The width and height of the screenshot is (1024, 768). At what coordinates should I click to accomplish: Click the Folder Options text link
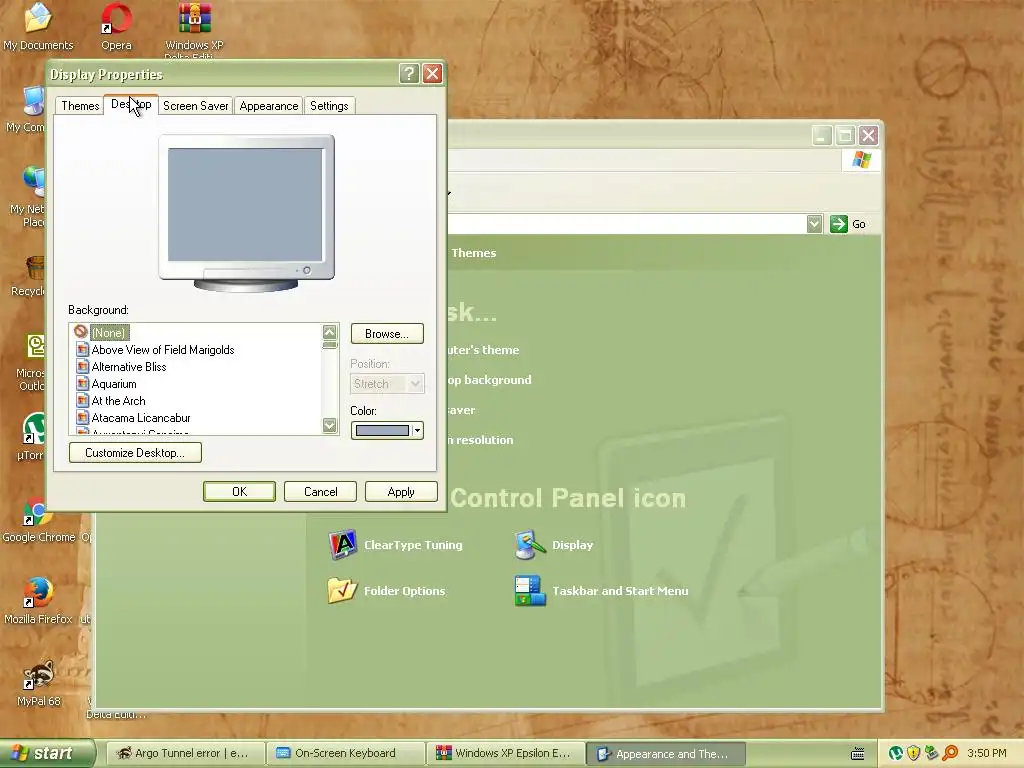[404, 591]
